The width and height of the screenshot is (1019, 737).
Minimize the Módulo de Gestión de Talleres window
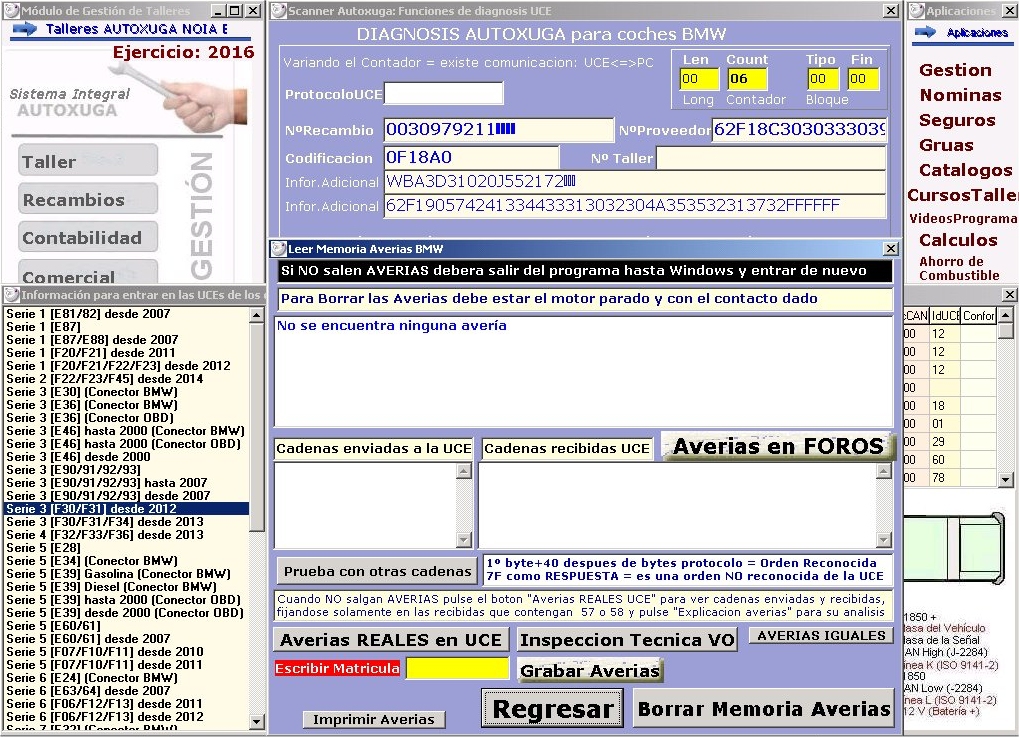tap(219, 10)
